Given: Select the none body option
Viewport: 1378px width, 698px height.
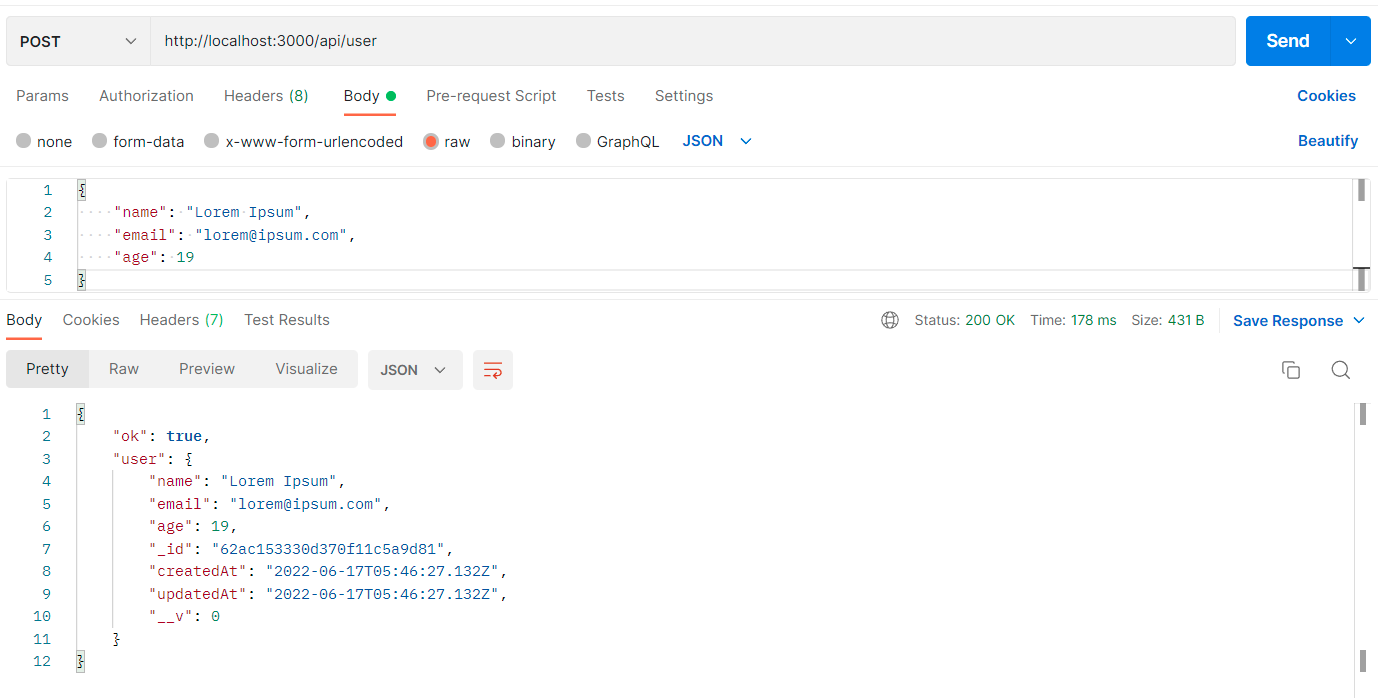Looking at the screenshot, I should (44, 141).
